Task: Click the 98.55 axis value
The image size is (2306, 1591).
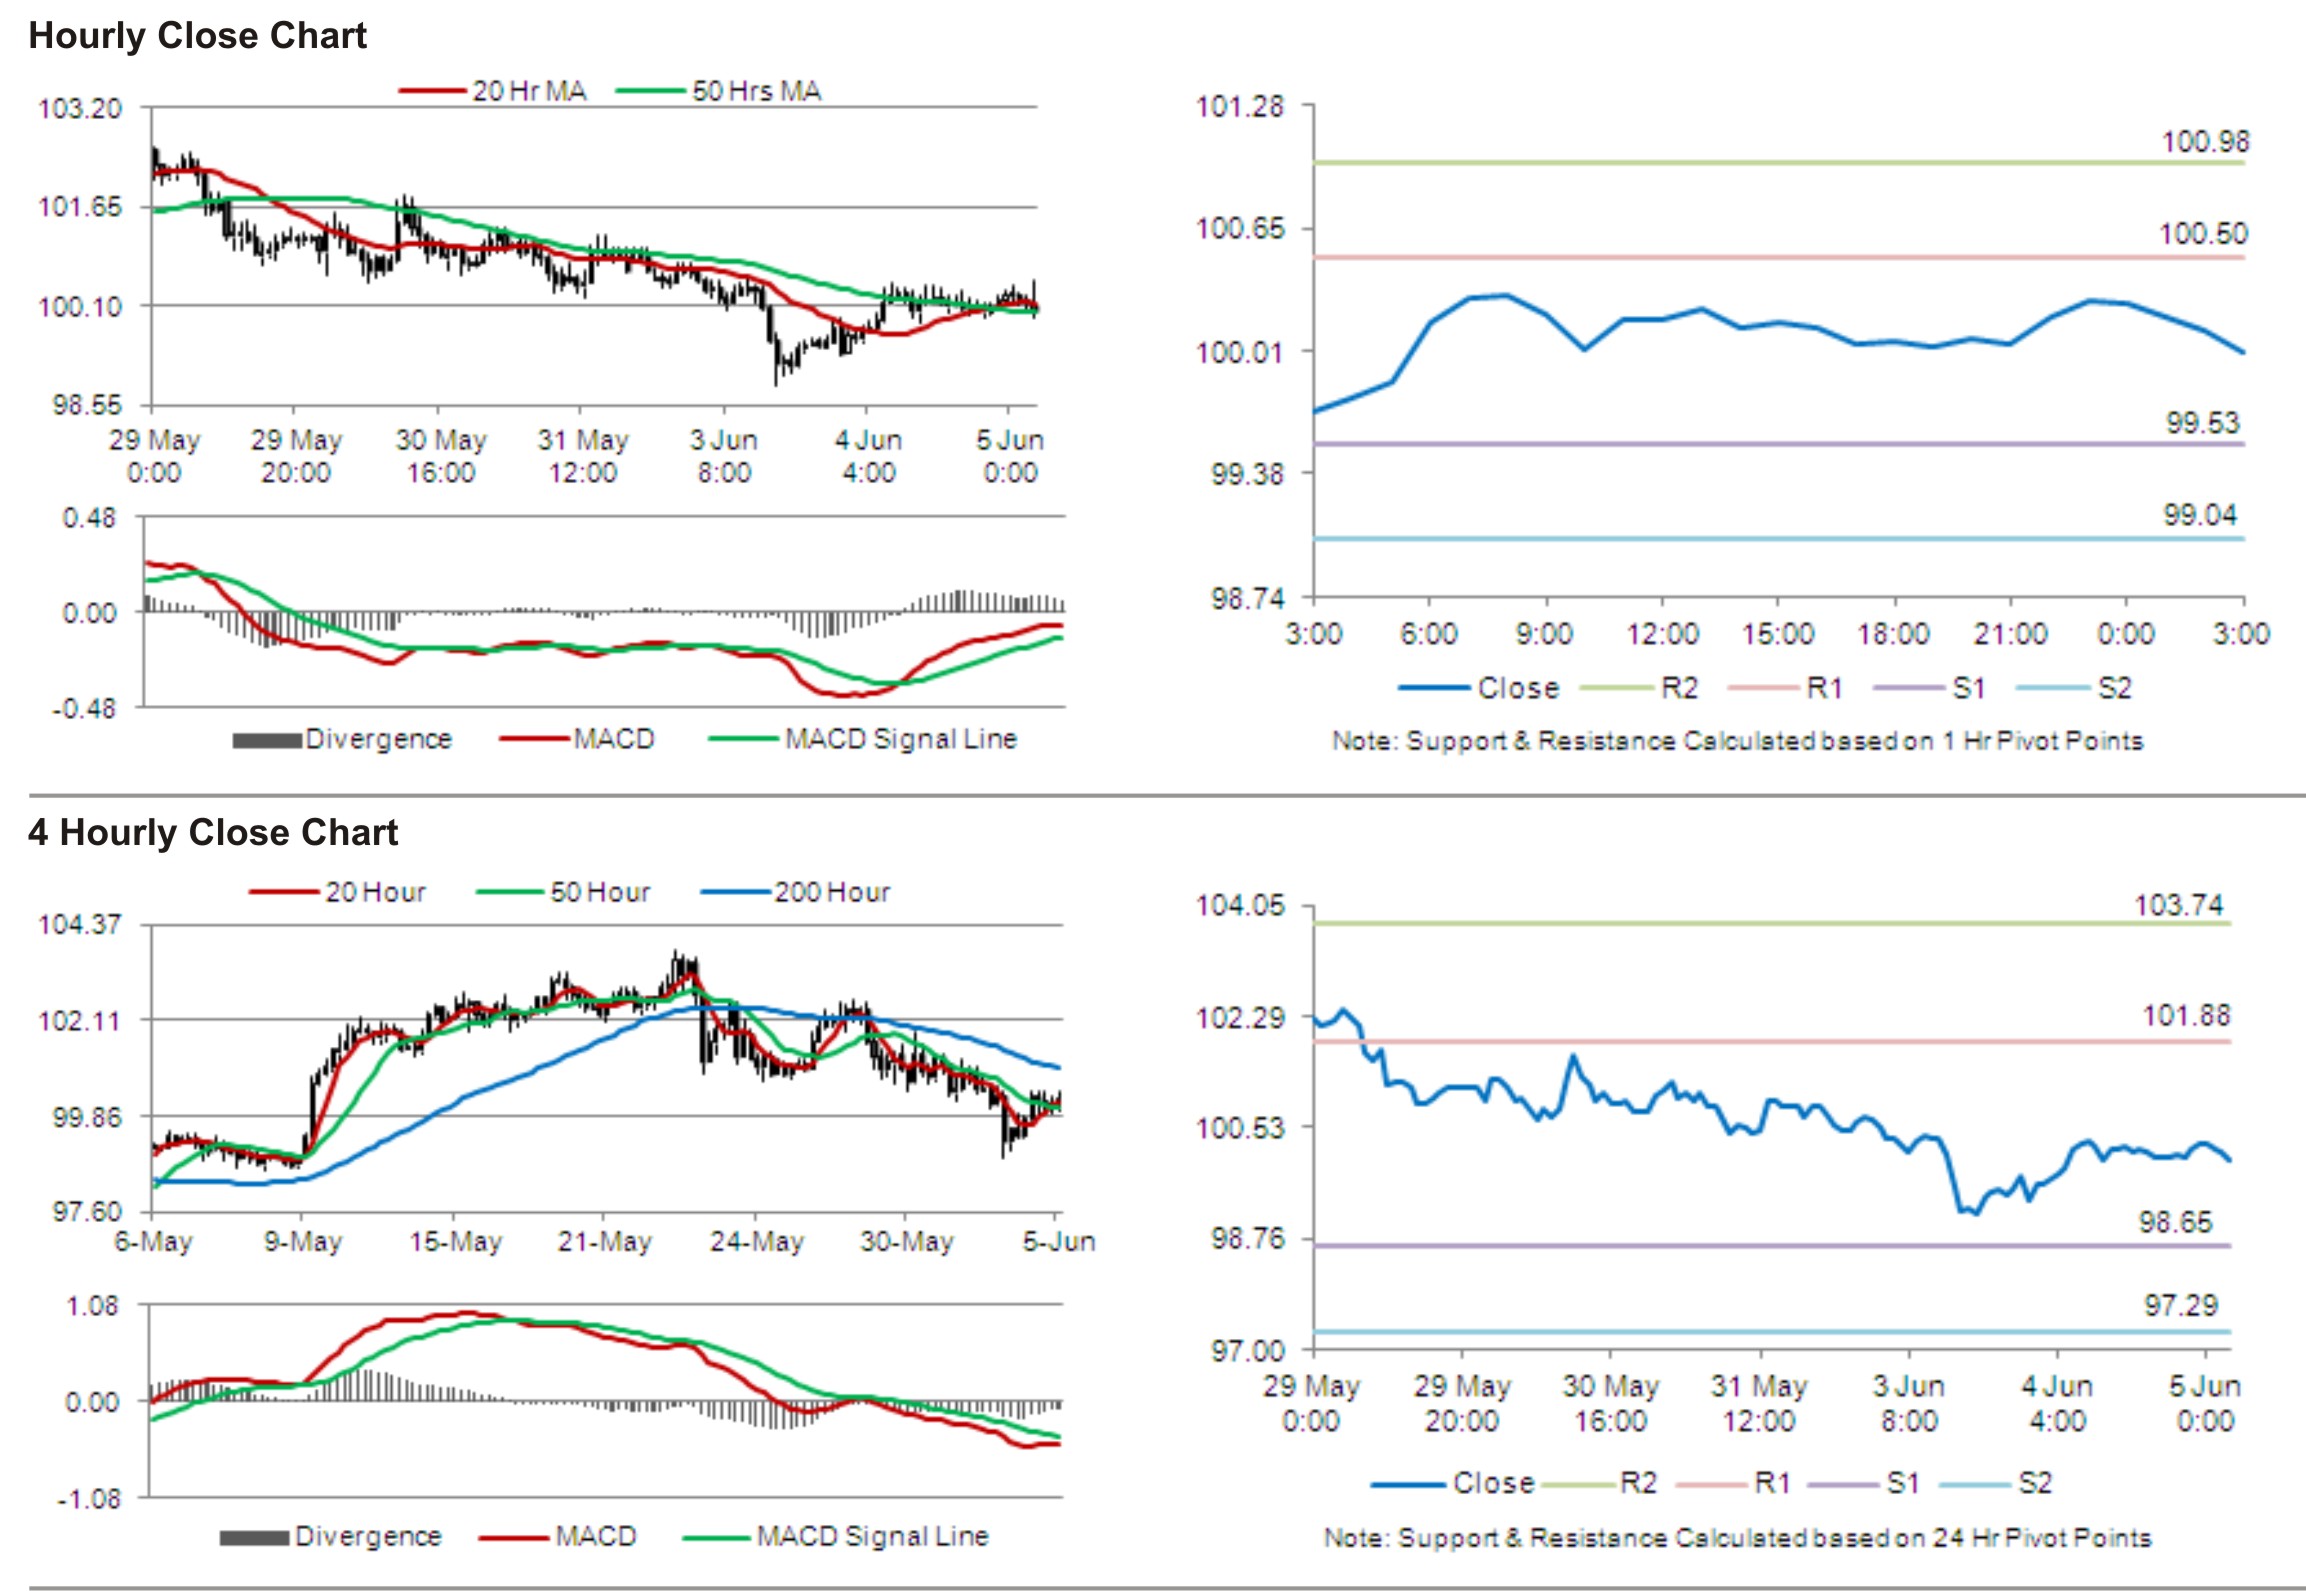Action: 87,405
